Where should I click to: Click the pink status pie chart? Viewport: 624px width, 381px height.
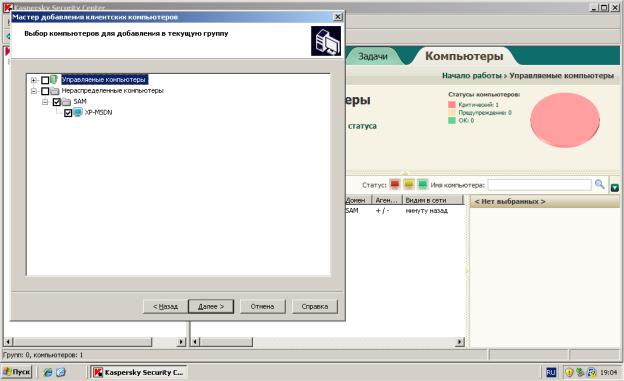coord(565,120)
